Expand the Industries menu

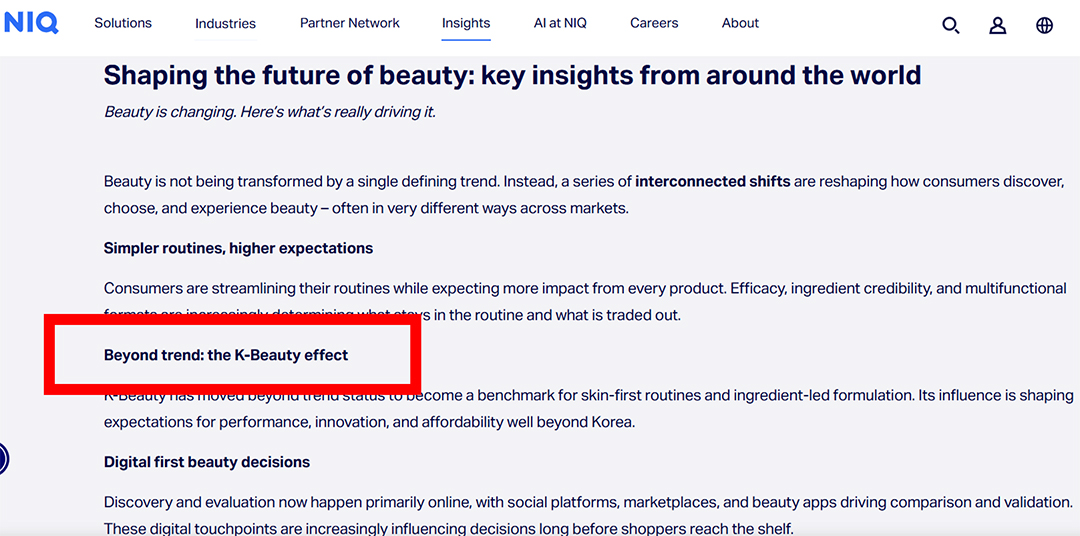pos(225,23)
